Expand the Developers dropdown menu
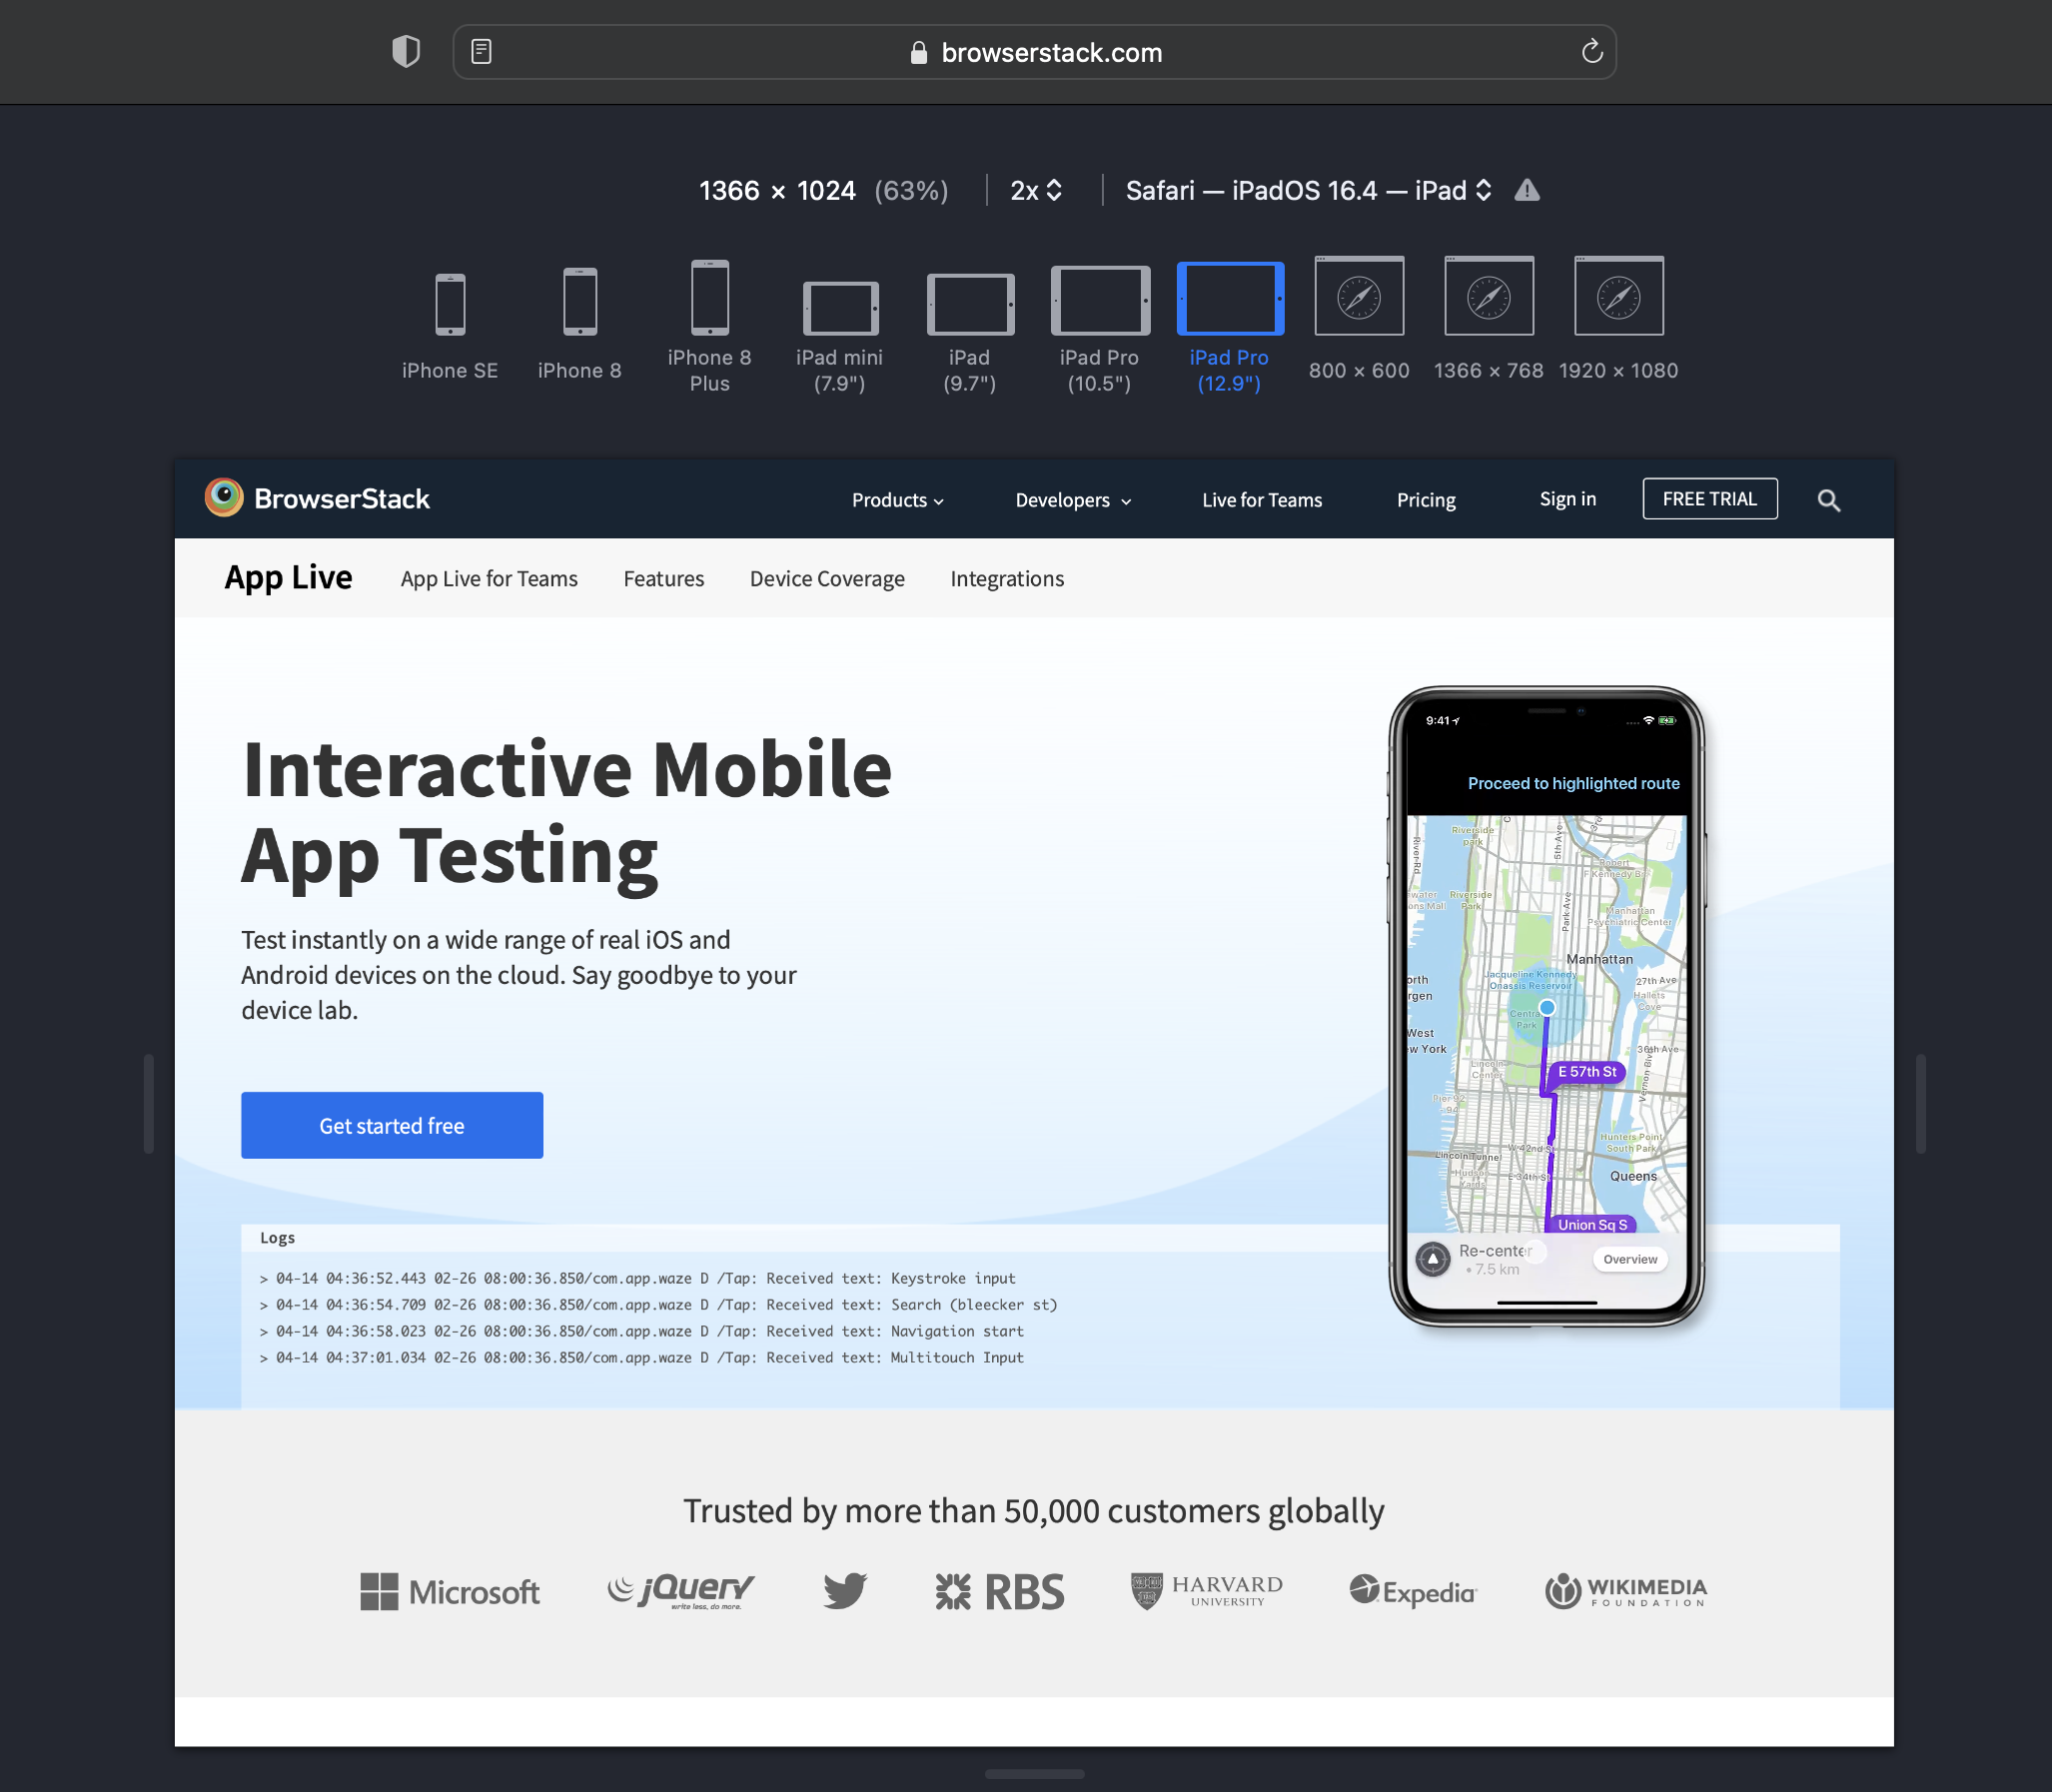The width and height of the screenshot is (2052, 1792). [1071, 497]
